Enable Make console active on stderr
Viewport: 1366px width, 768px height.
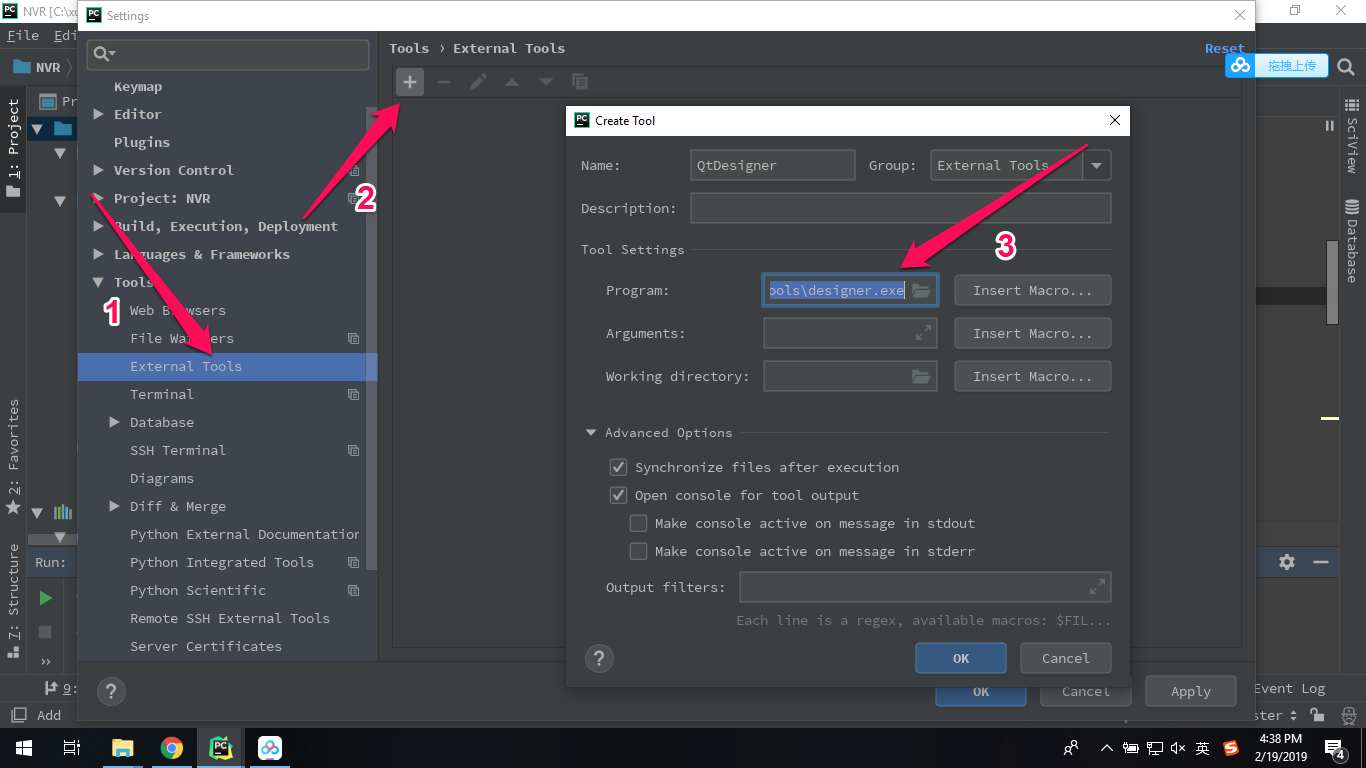tap(638, 551)
